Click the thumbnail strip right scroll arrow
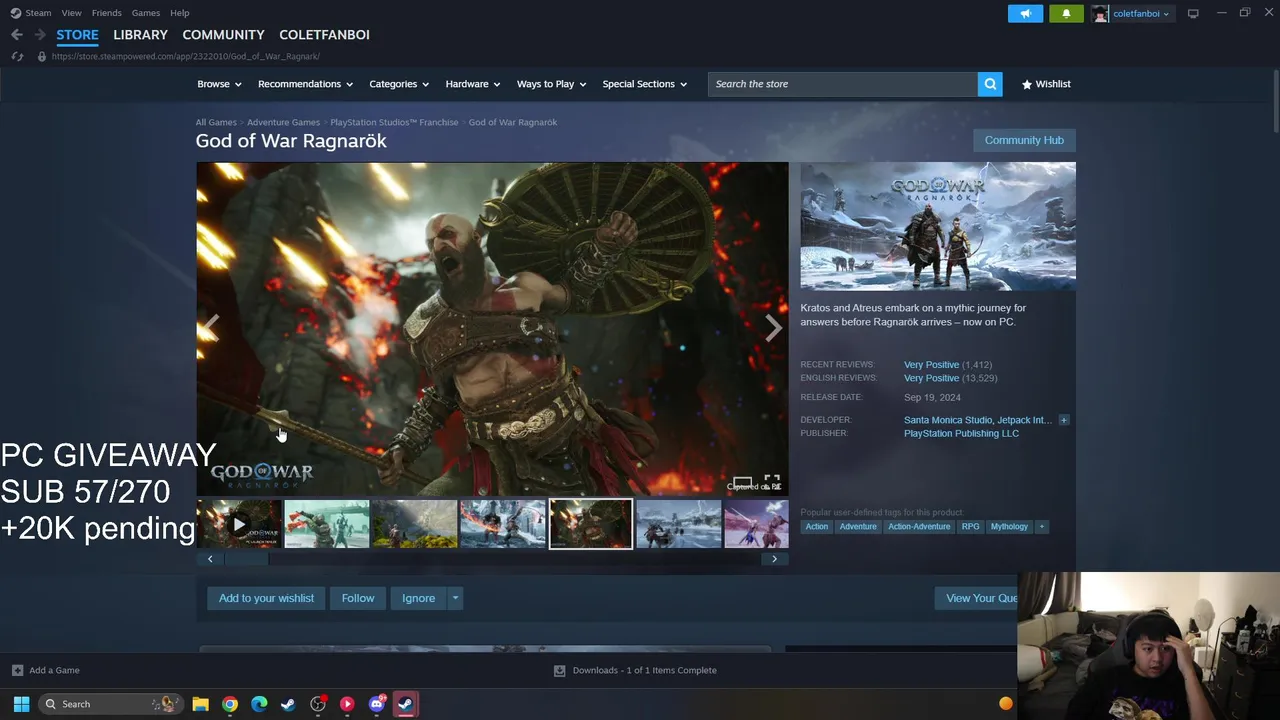Screen dimensions: 1280x720 (x=774, y=559)
